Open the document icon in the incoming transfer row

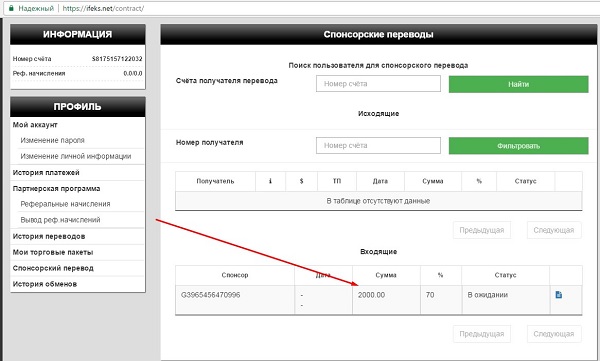(559, 295)
